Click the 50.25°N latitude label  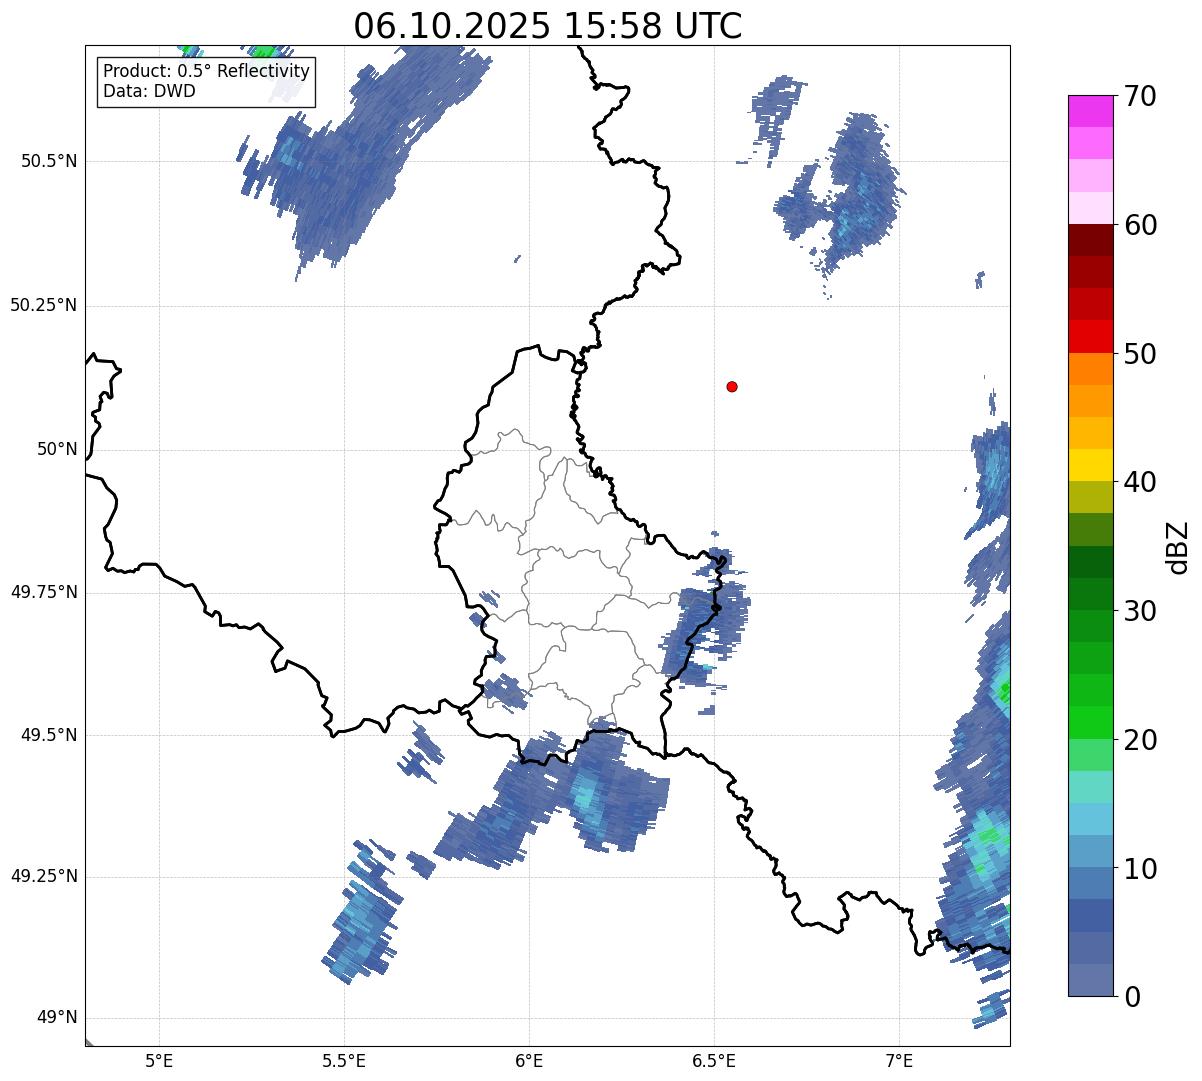[44, 305]
